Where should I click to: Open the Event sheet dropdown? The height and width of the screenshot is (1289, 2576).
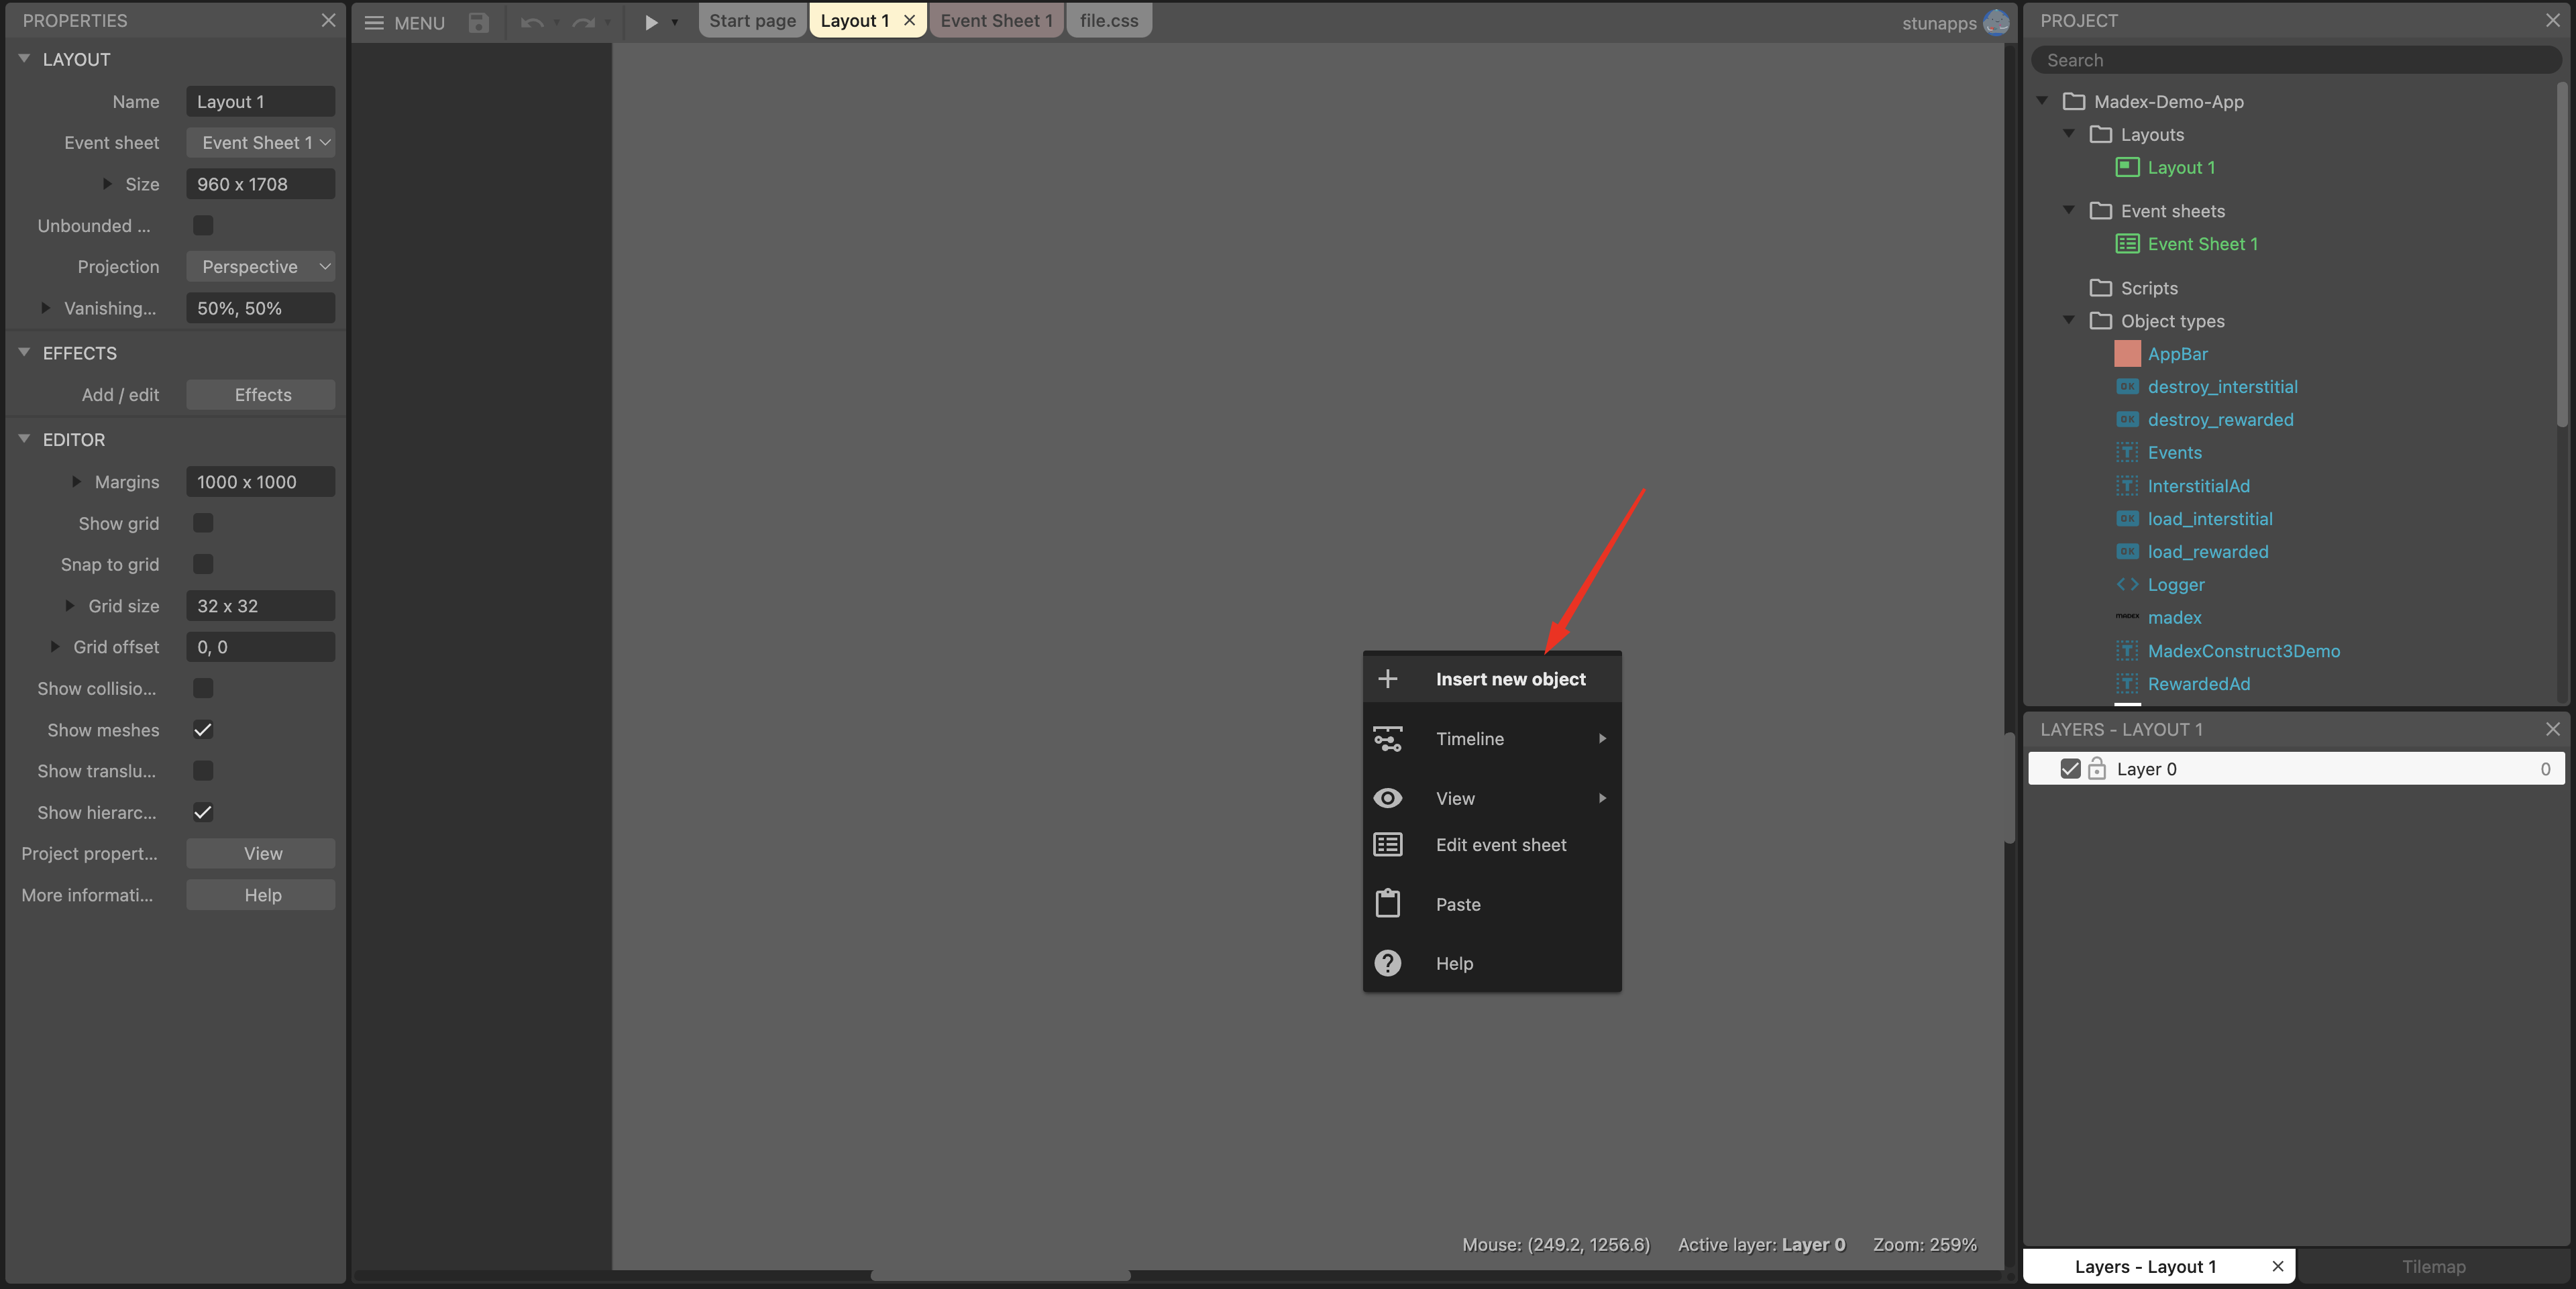pyautogui.click(x=261, y=143)
